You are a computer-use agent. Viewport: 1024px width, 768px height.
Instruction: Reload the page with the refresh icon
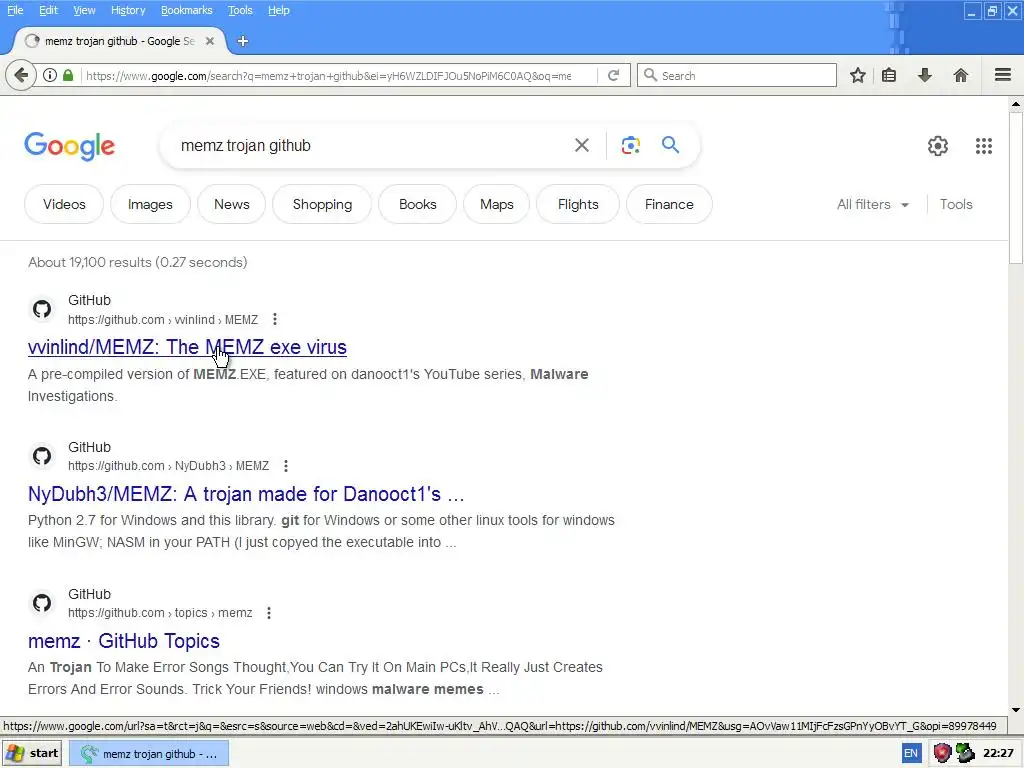tap(613, 75)
